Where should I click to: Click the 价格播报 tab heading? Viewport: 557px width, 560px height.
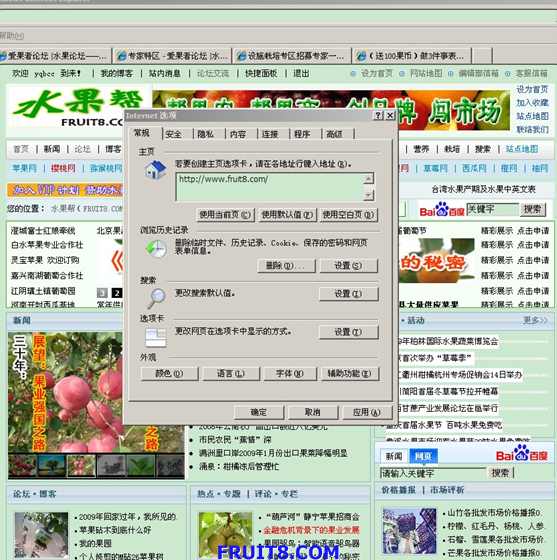(398, 490)
